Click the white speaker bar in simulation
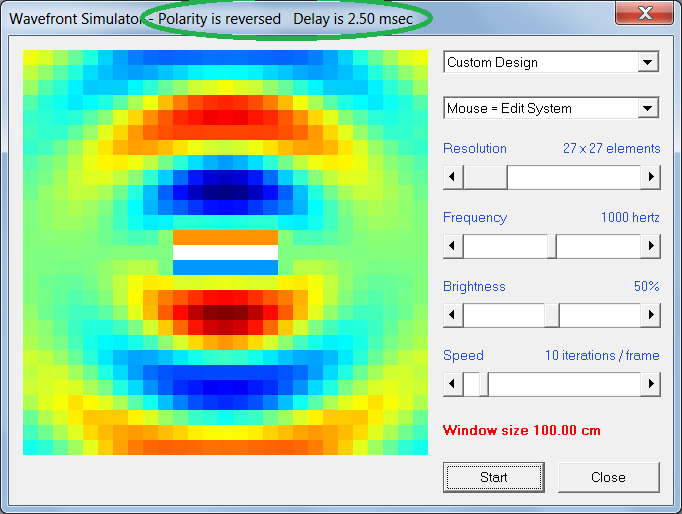 coord(225,253)
